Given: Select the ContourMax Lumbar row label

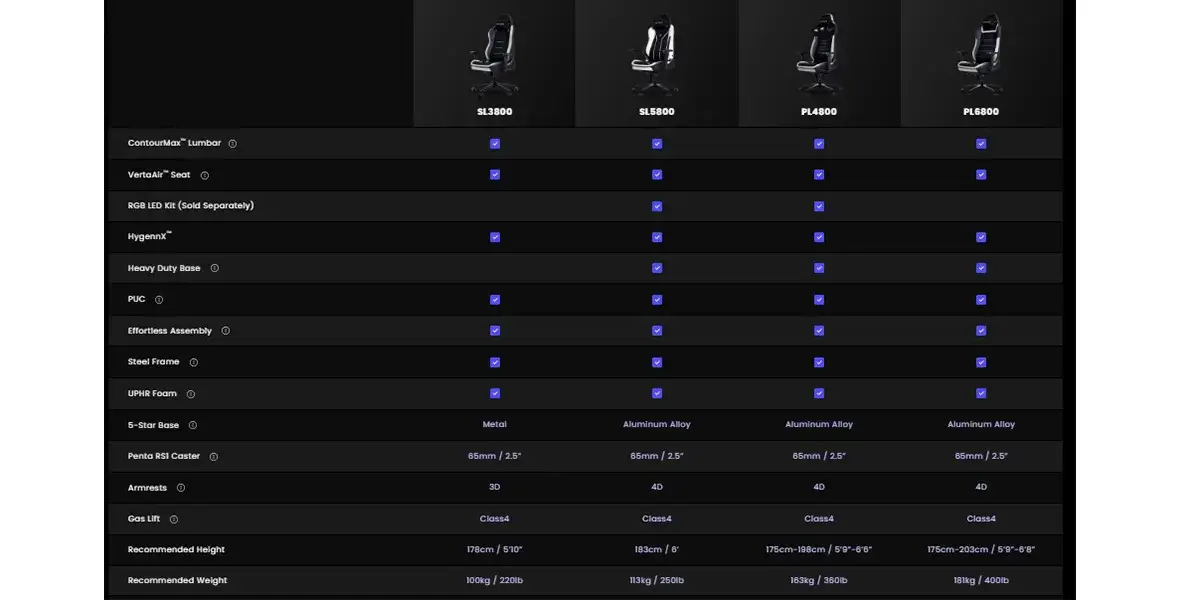Looking at the screenshot, I should (175, 143).
